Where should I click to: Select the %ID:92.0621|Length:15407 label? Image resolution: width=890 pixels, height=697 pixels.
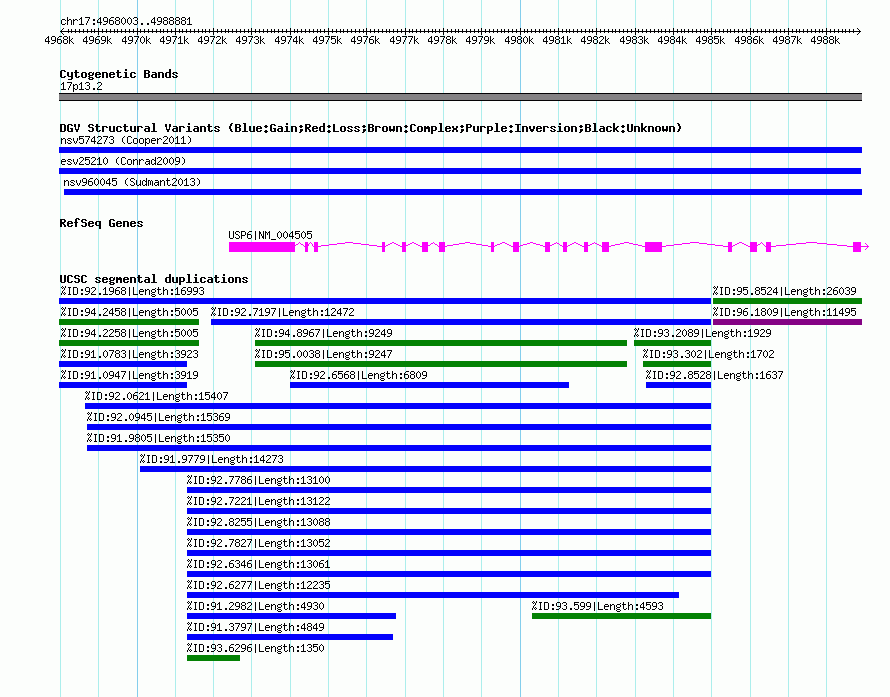tap(157, 396)
